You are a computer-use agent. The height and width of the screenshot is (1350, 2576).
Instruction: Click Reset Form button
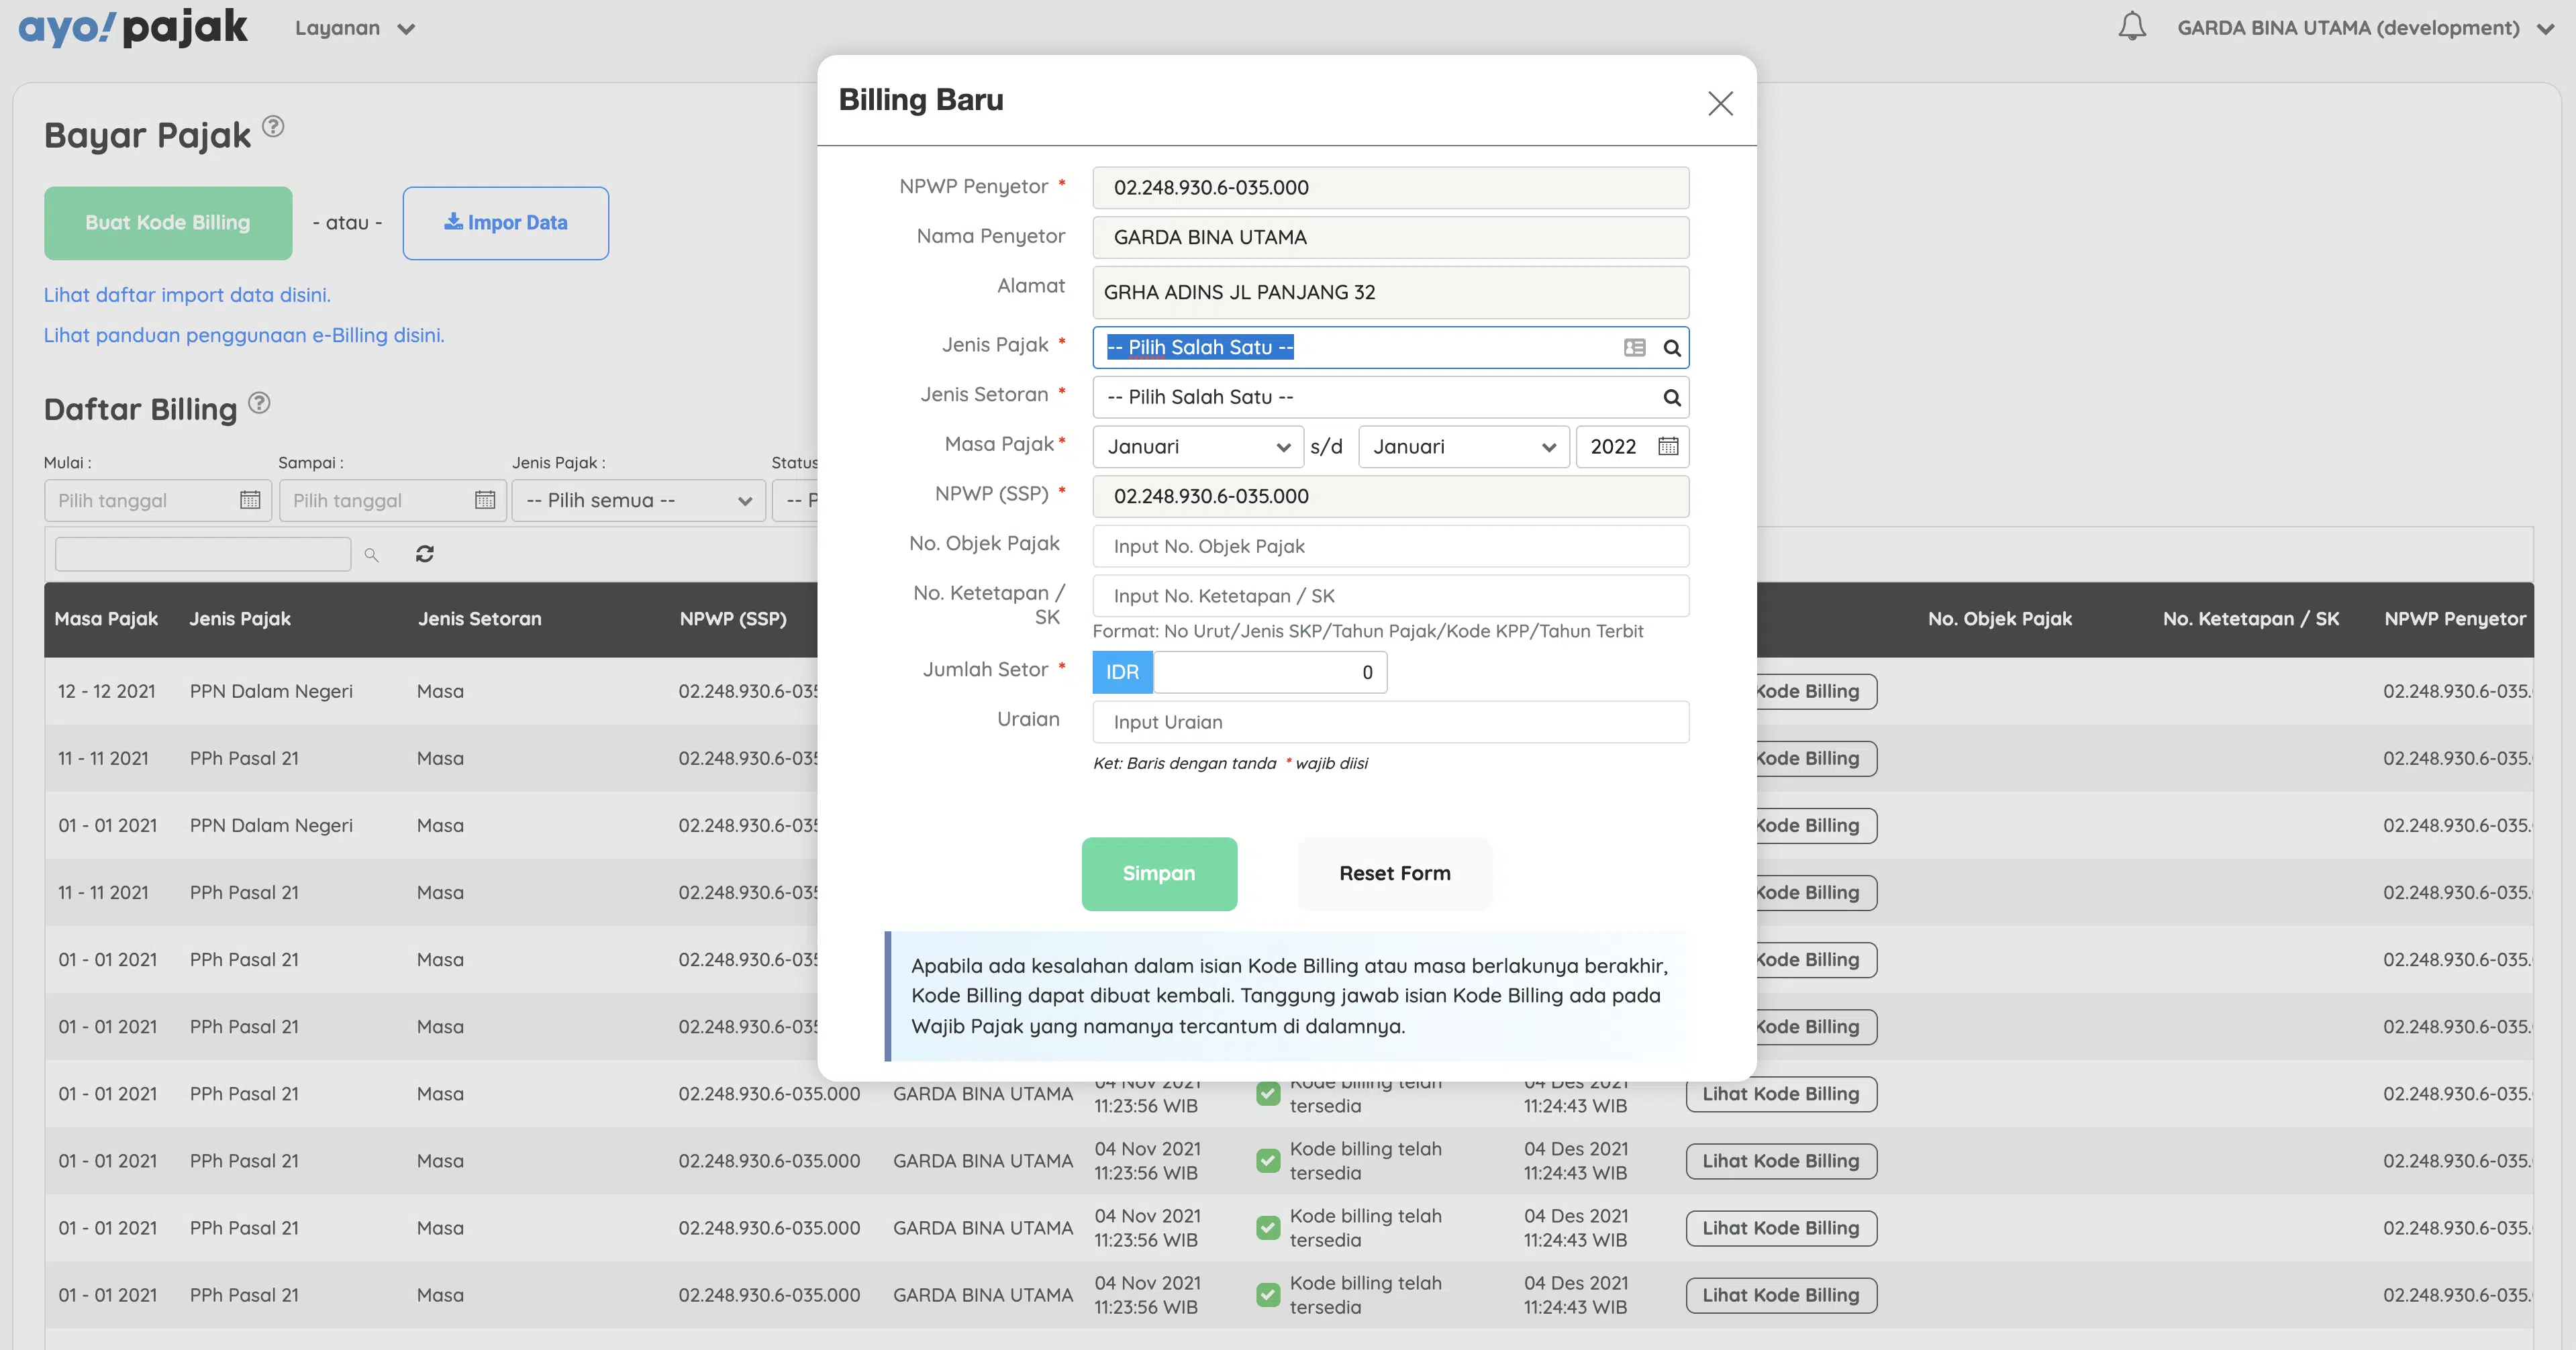(x=1395, y=873)
